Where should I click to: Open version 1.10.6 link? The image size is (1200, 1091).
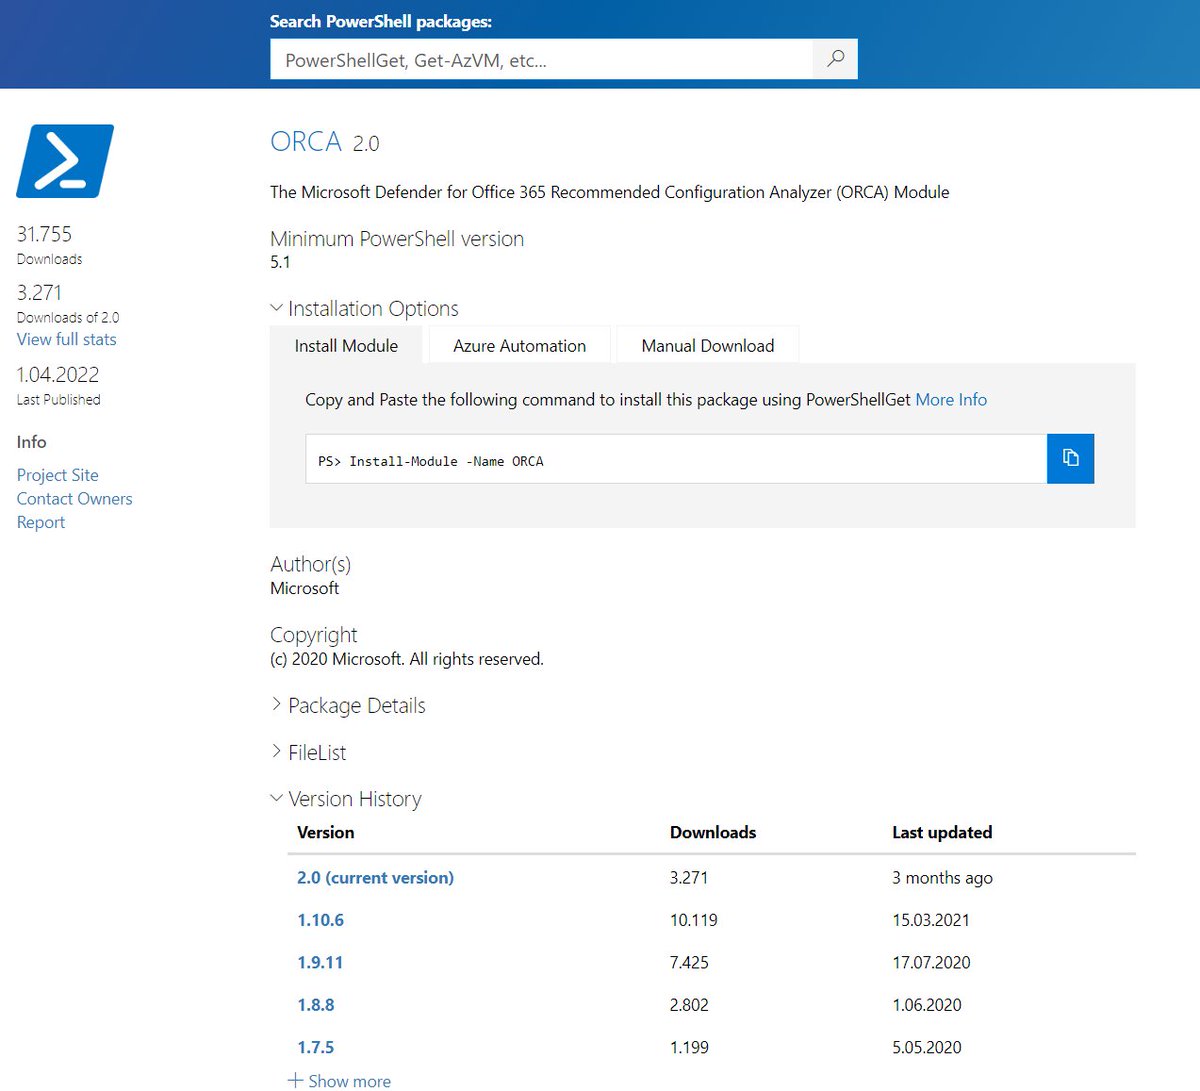pos(320,920)
